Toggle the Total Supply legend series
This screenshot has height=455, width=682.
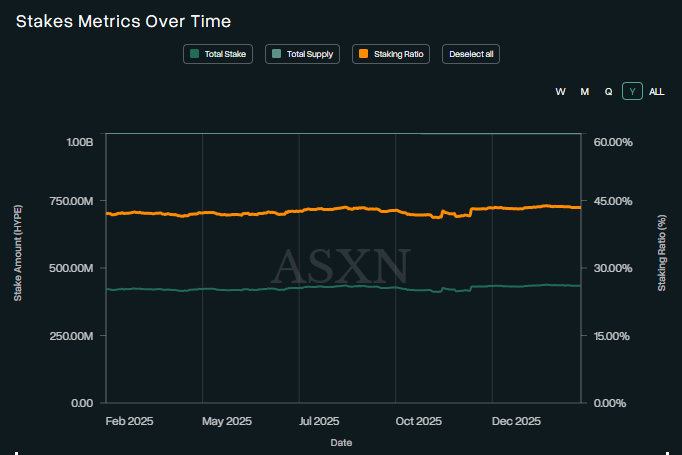pyautogui.click(x=304, y=54)
